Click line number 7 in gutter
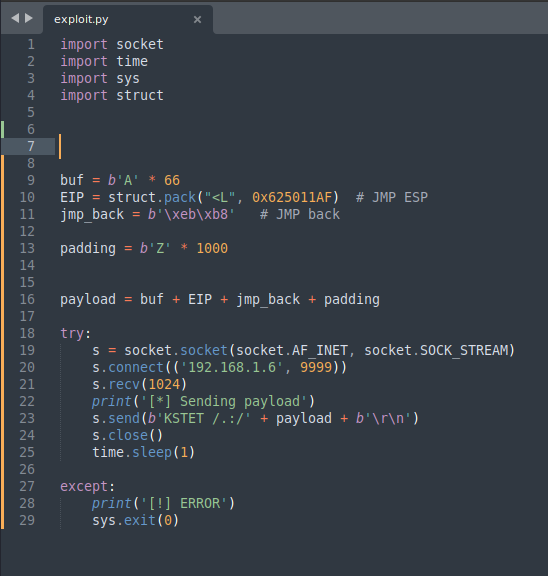Viewport: 548px width, 576px height. 31,147
